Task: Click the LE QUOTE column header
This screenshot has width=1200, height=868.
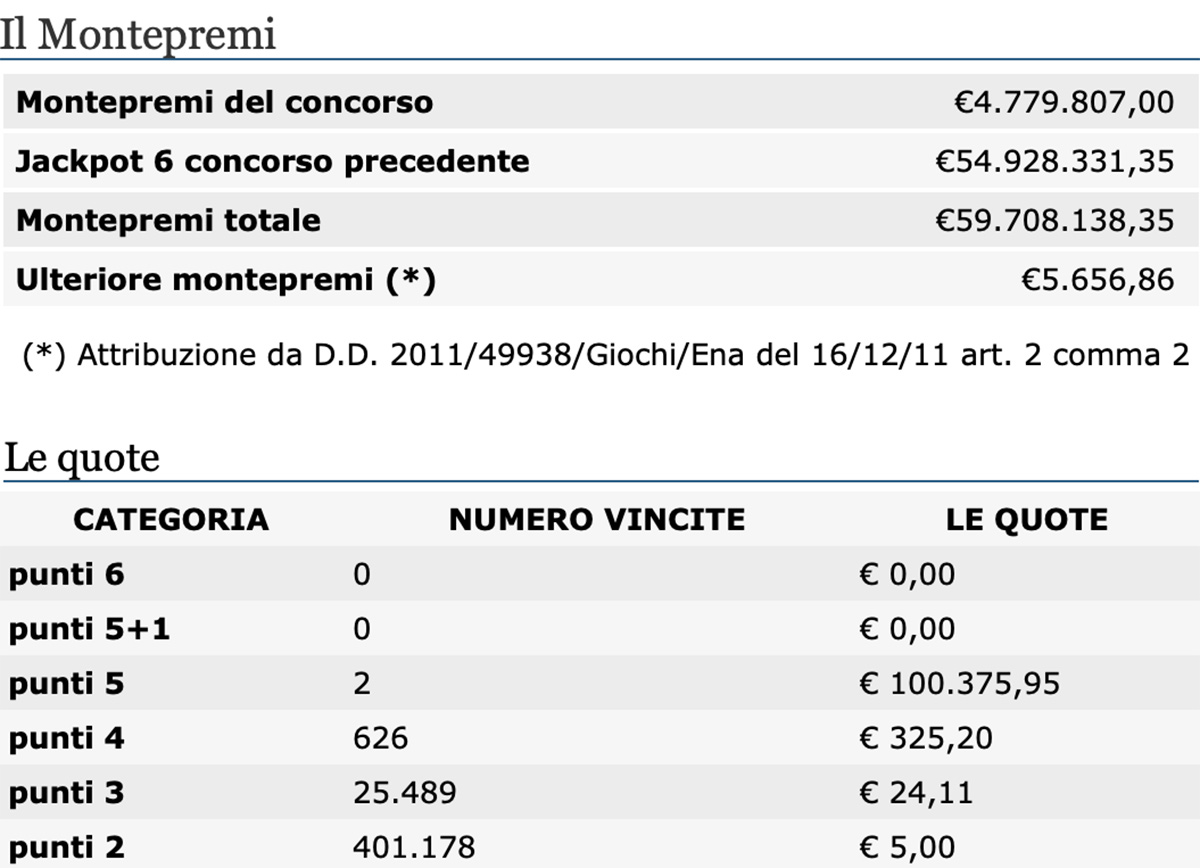Action: 1027,519
